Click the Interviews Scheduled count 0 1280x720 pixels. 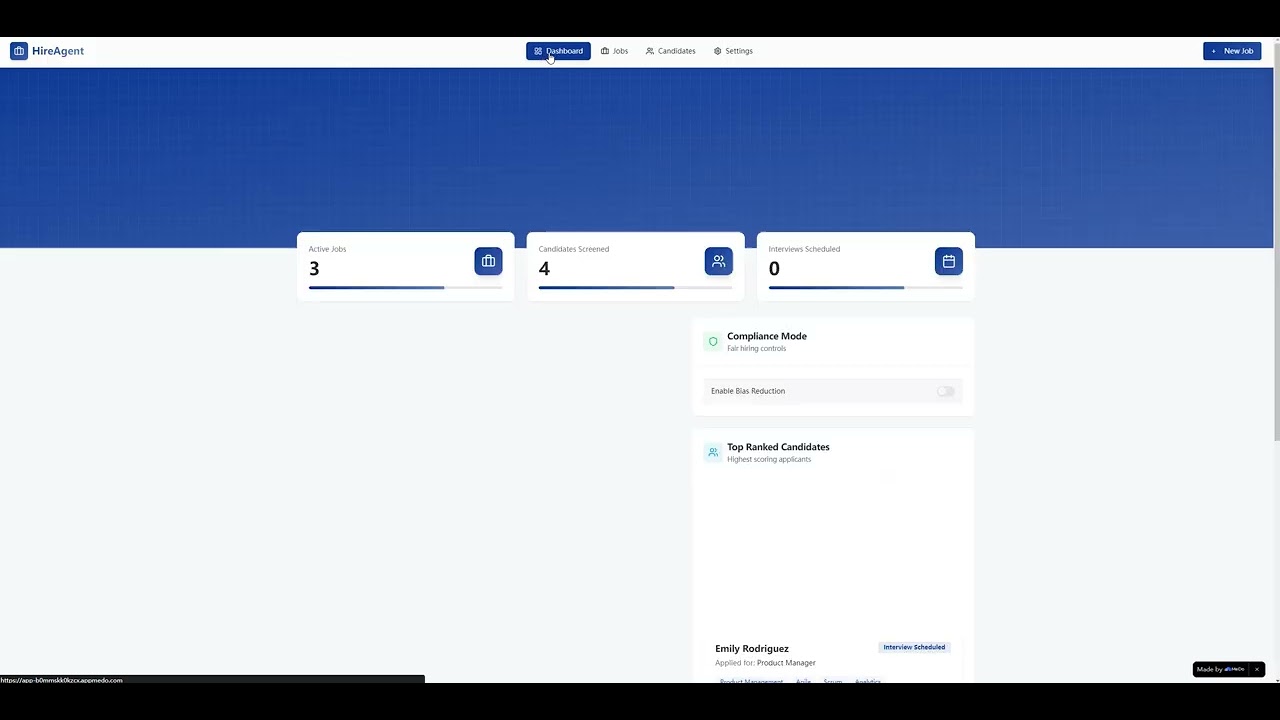[774, 268]
